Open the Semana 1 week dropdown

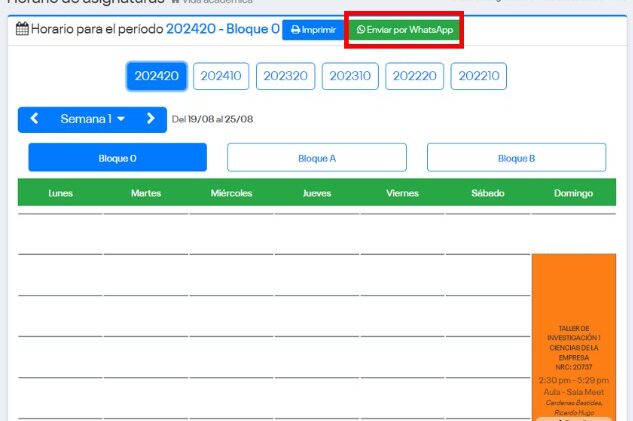point(92,119)
